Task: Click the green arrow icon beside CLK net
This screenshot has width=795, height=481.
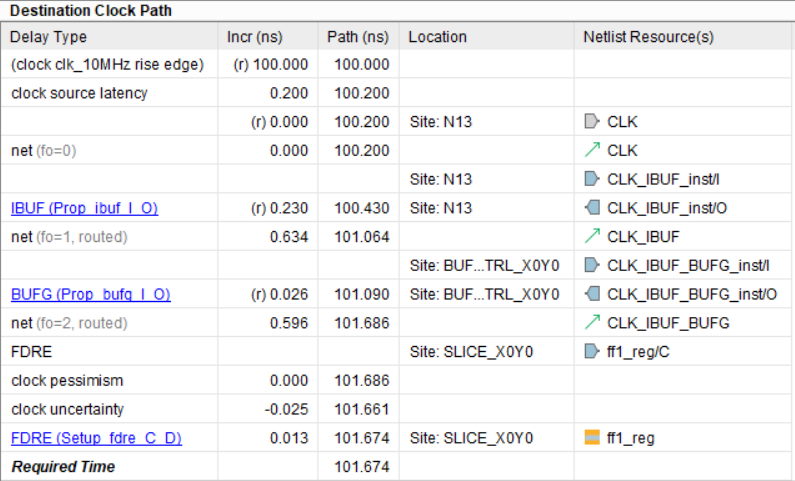Action: tap(592, 151)
